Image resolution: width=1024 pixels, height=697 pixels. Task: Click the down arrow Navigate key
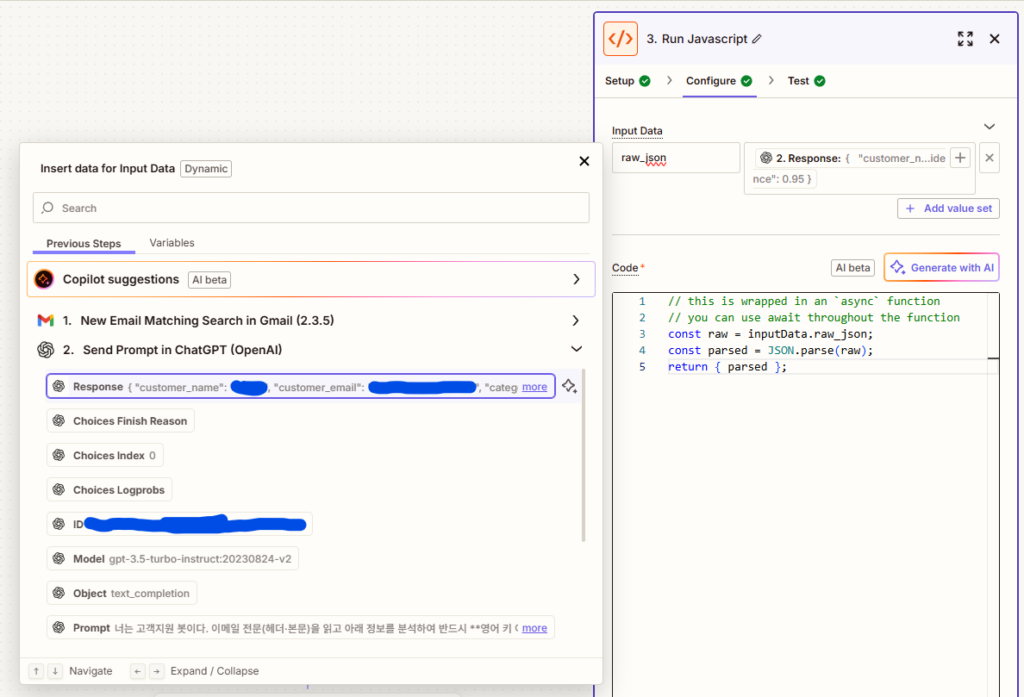[56, 671]
